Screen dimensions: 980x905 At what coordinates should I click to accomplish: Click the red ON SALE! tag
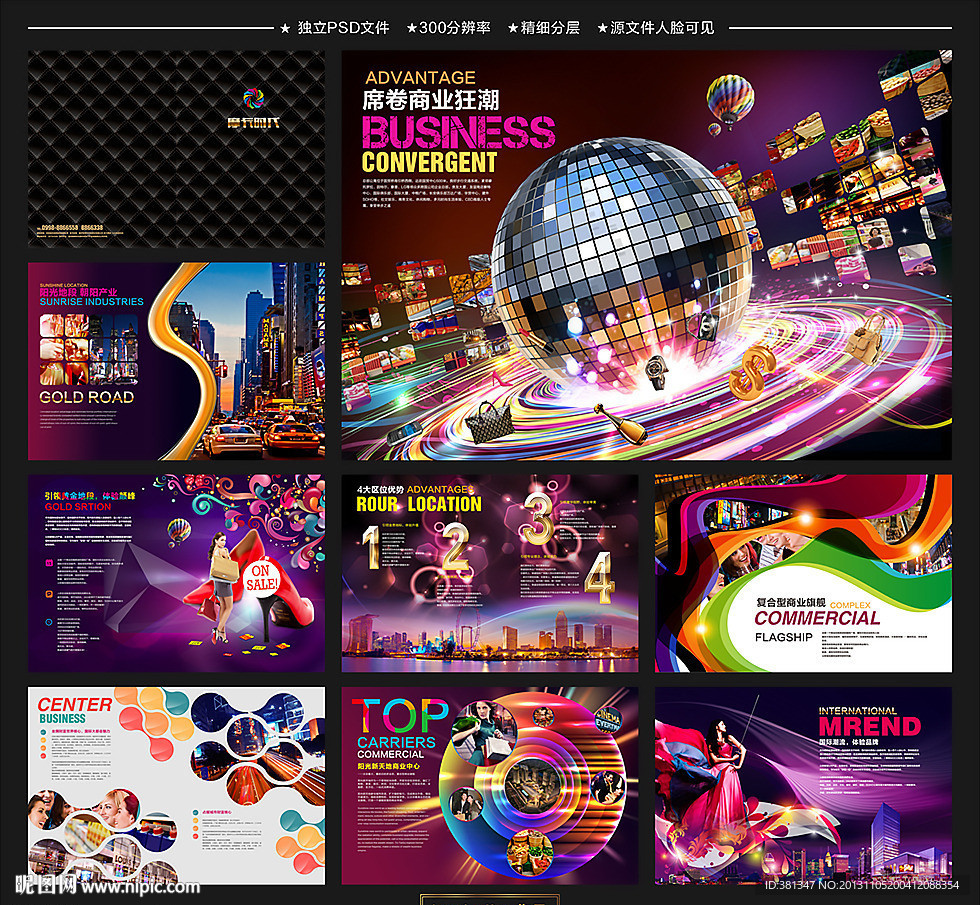[x=261, y=578]
